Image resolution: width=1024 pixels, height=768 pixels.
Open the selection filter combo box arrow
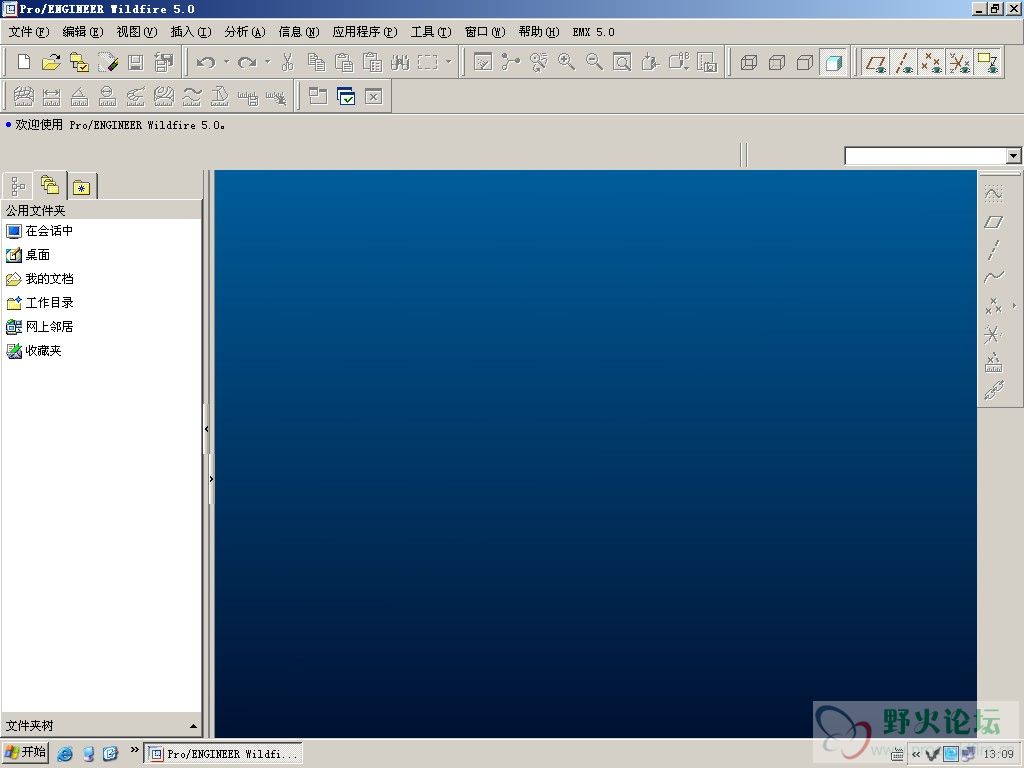coord(1014,155)
